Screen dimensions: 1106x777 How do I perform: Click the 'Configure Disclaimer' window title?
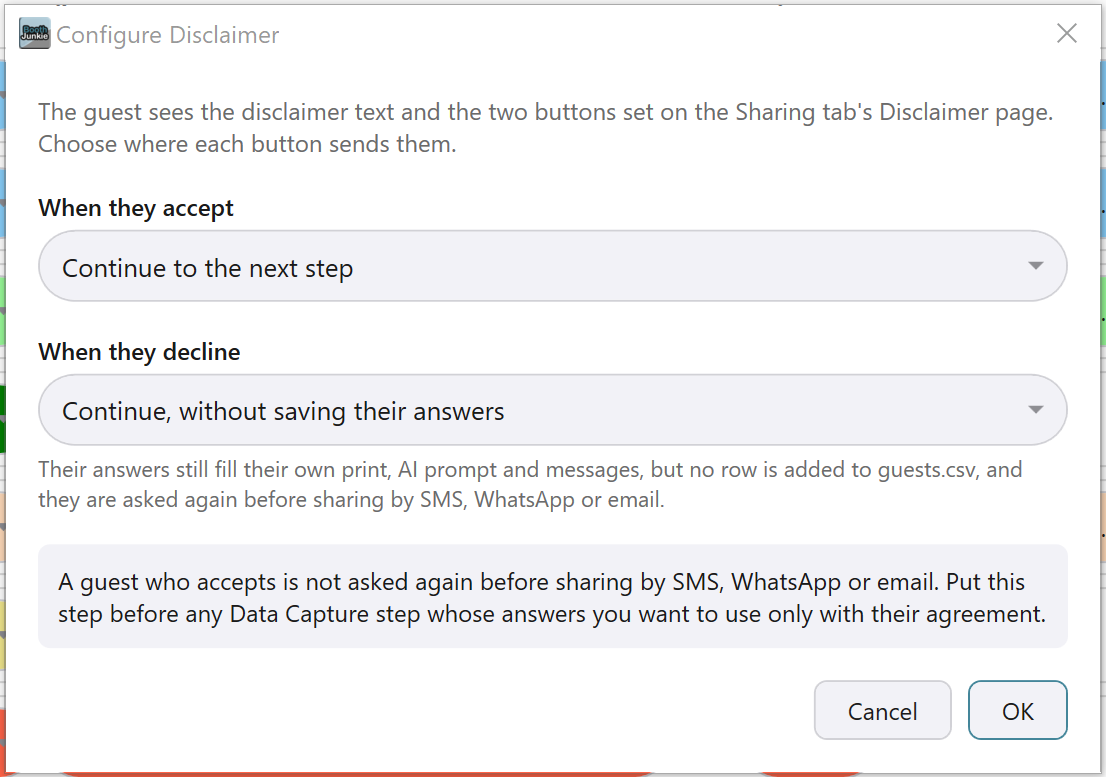(x=168, y=35)
